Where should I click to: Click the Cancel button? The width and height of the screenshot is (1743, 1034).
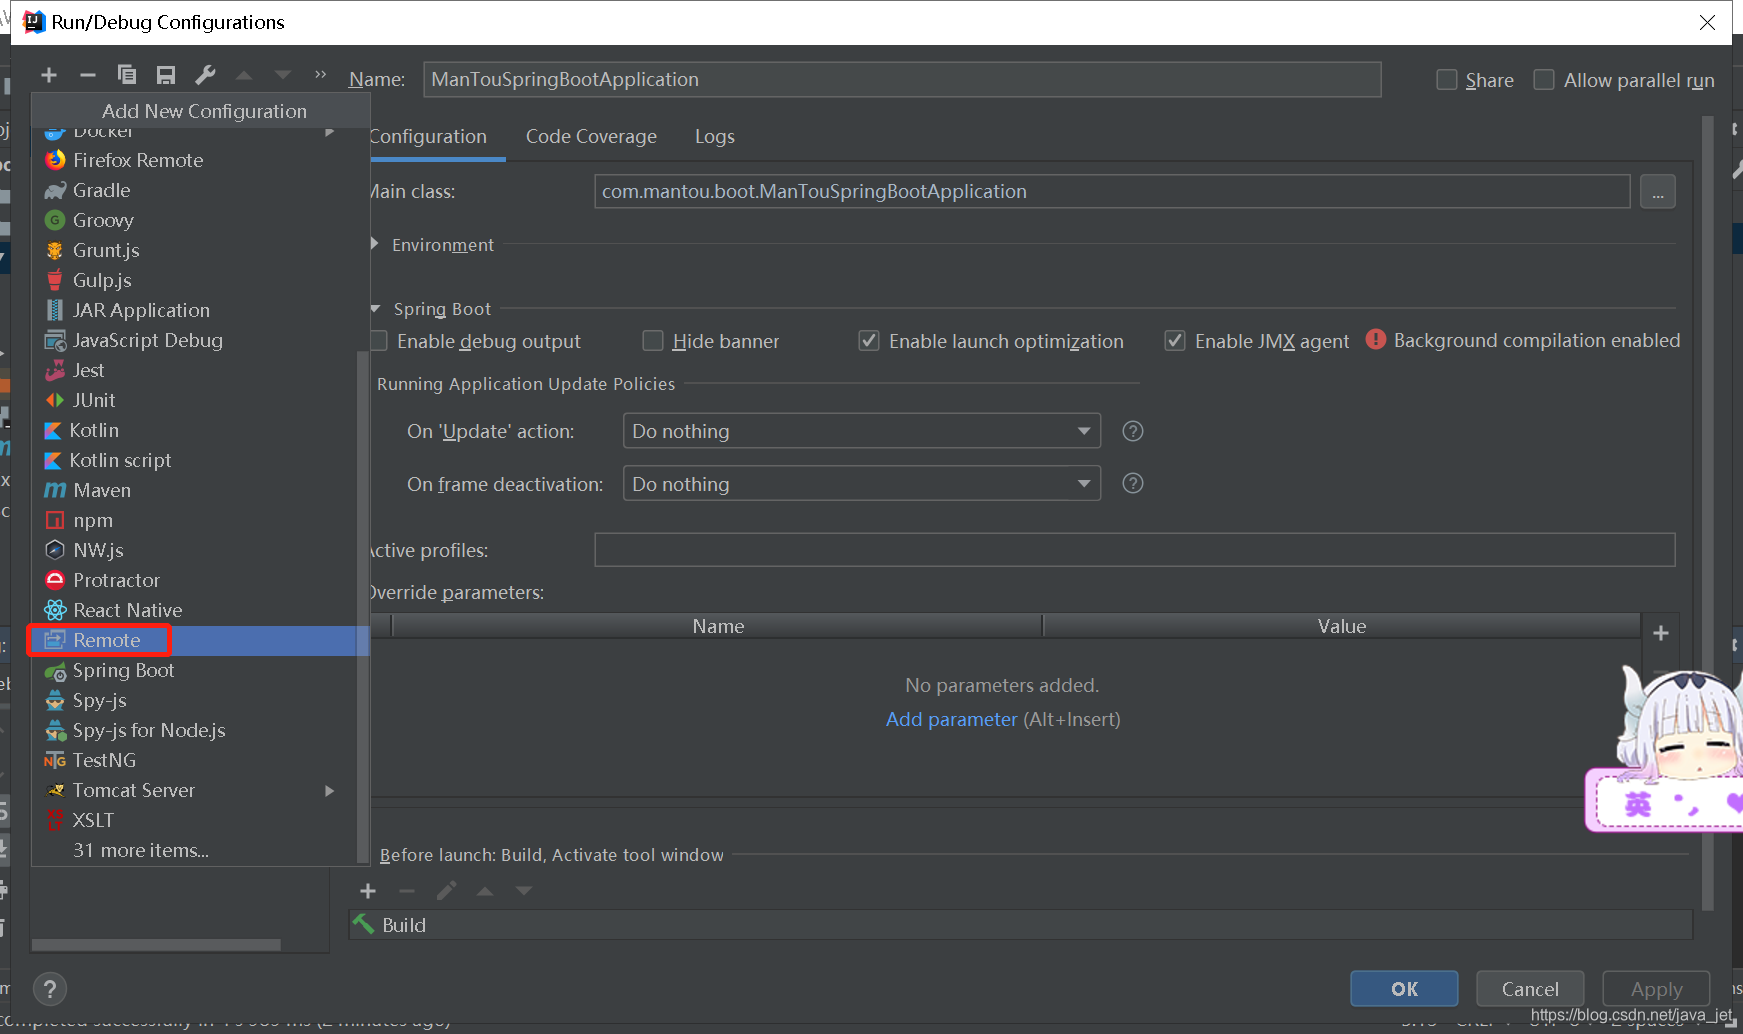click(1530, 989)
